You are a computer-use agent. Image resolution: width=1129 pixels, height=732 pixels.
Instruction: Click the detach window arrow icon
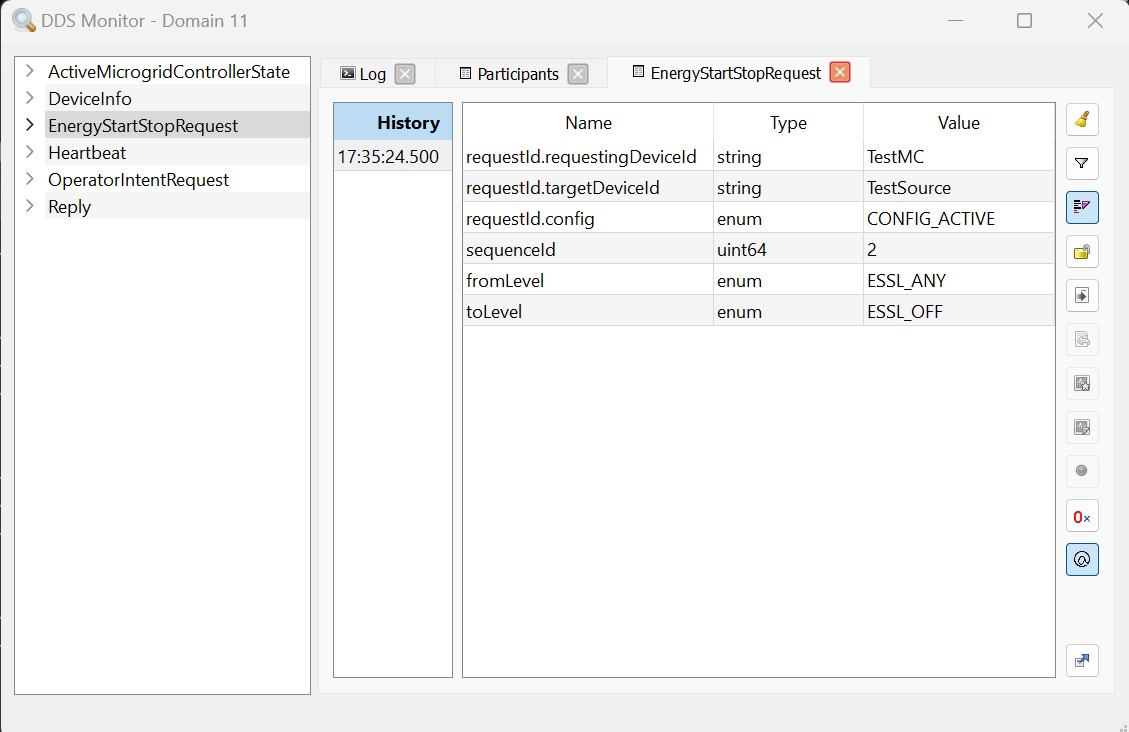coord(1082,660)
